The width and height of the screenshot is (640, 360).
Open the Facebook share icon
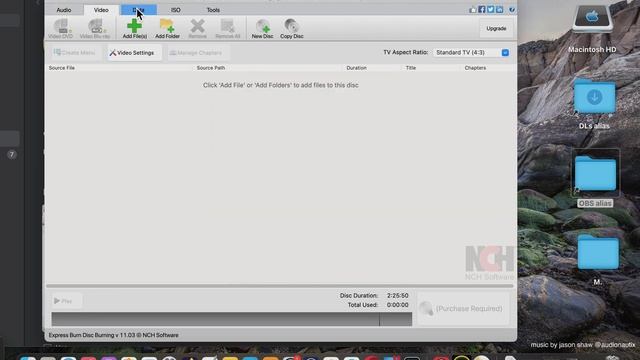482,9
